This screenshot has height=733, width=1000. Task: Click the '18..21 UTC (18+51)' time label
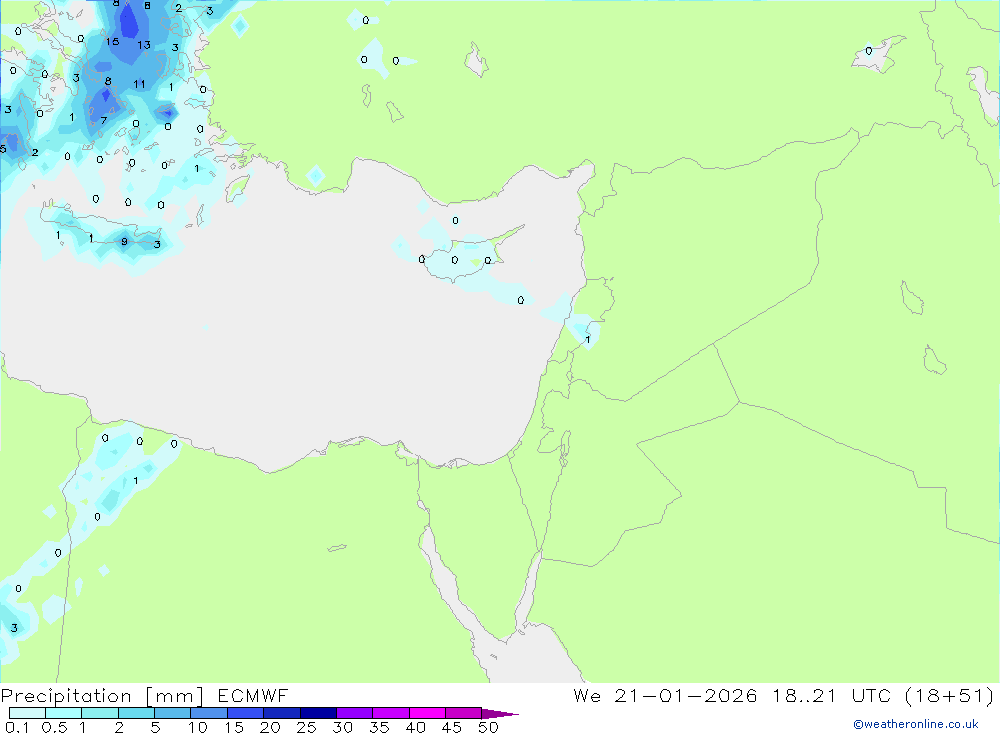[x=883, y=695]
